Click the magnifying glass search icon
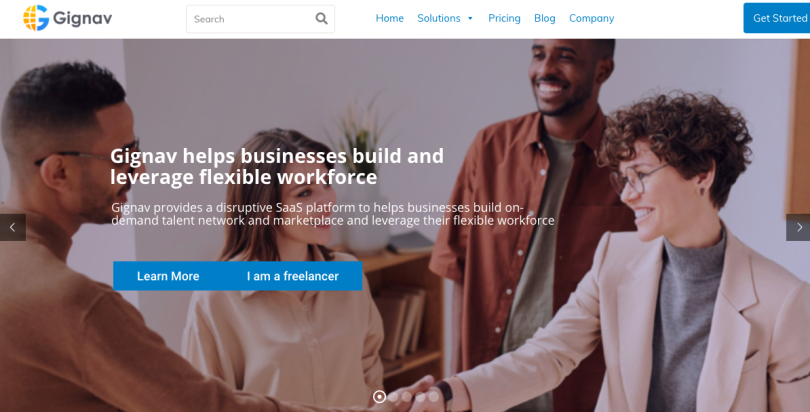This screenshot has height=412, width=810. 321,19
